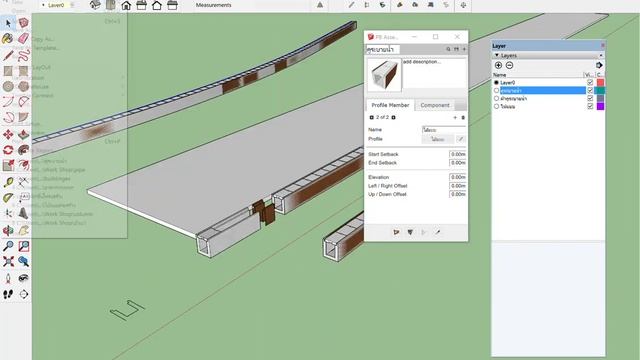Screen dimensions: 640x360
Task: Choose the Position Camera tool
Action: pyautogui.click(x=8, y=278)
